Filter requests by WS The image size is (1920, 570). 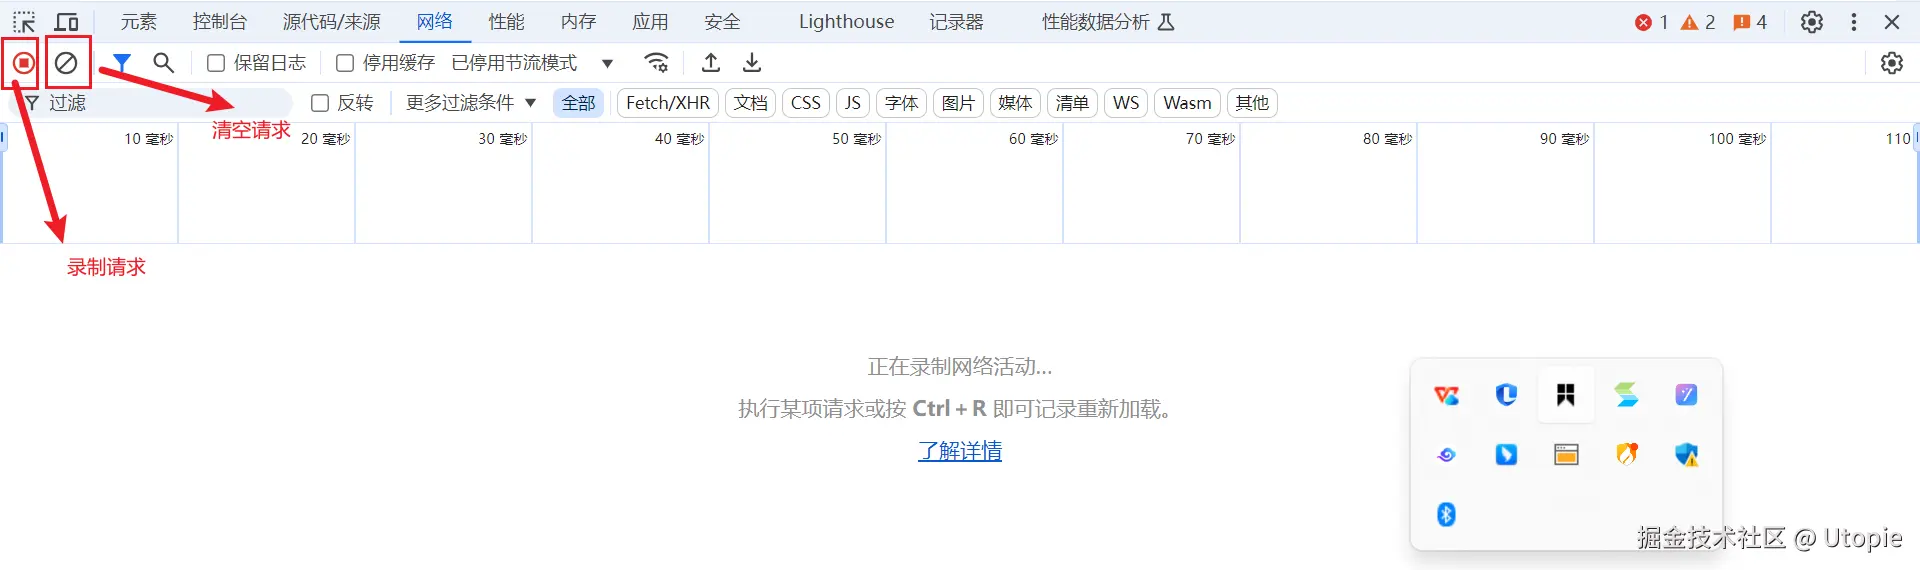pyautogui.click(x=1126, y=103)
